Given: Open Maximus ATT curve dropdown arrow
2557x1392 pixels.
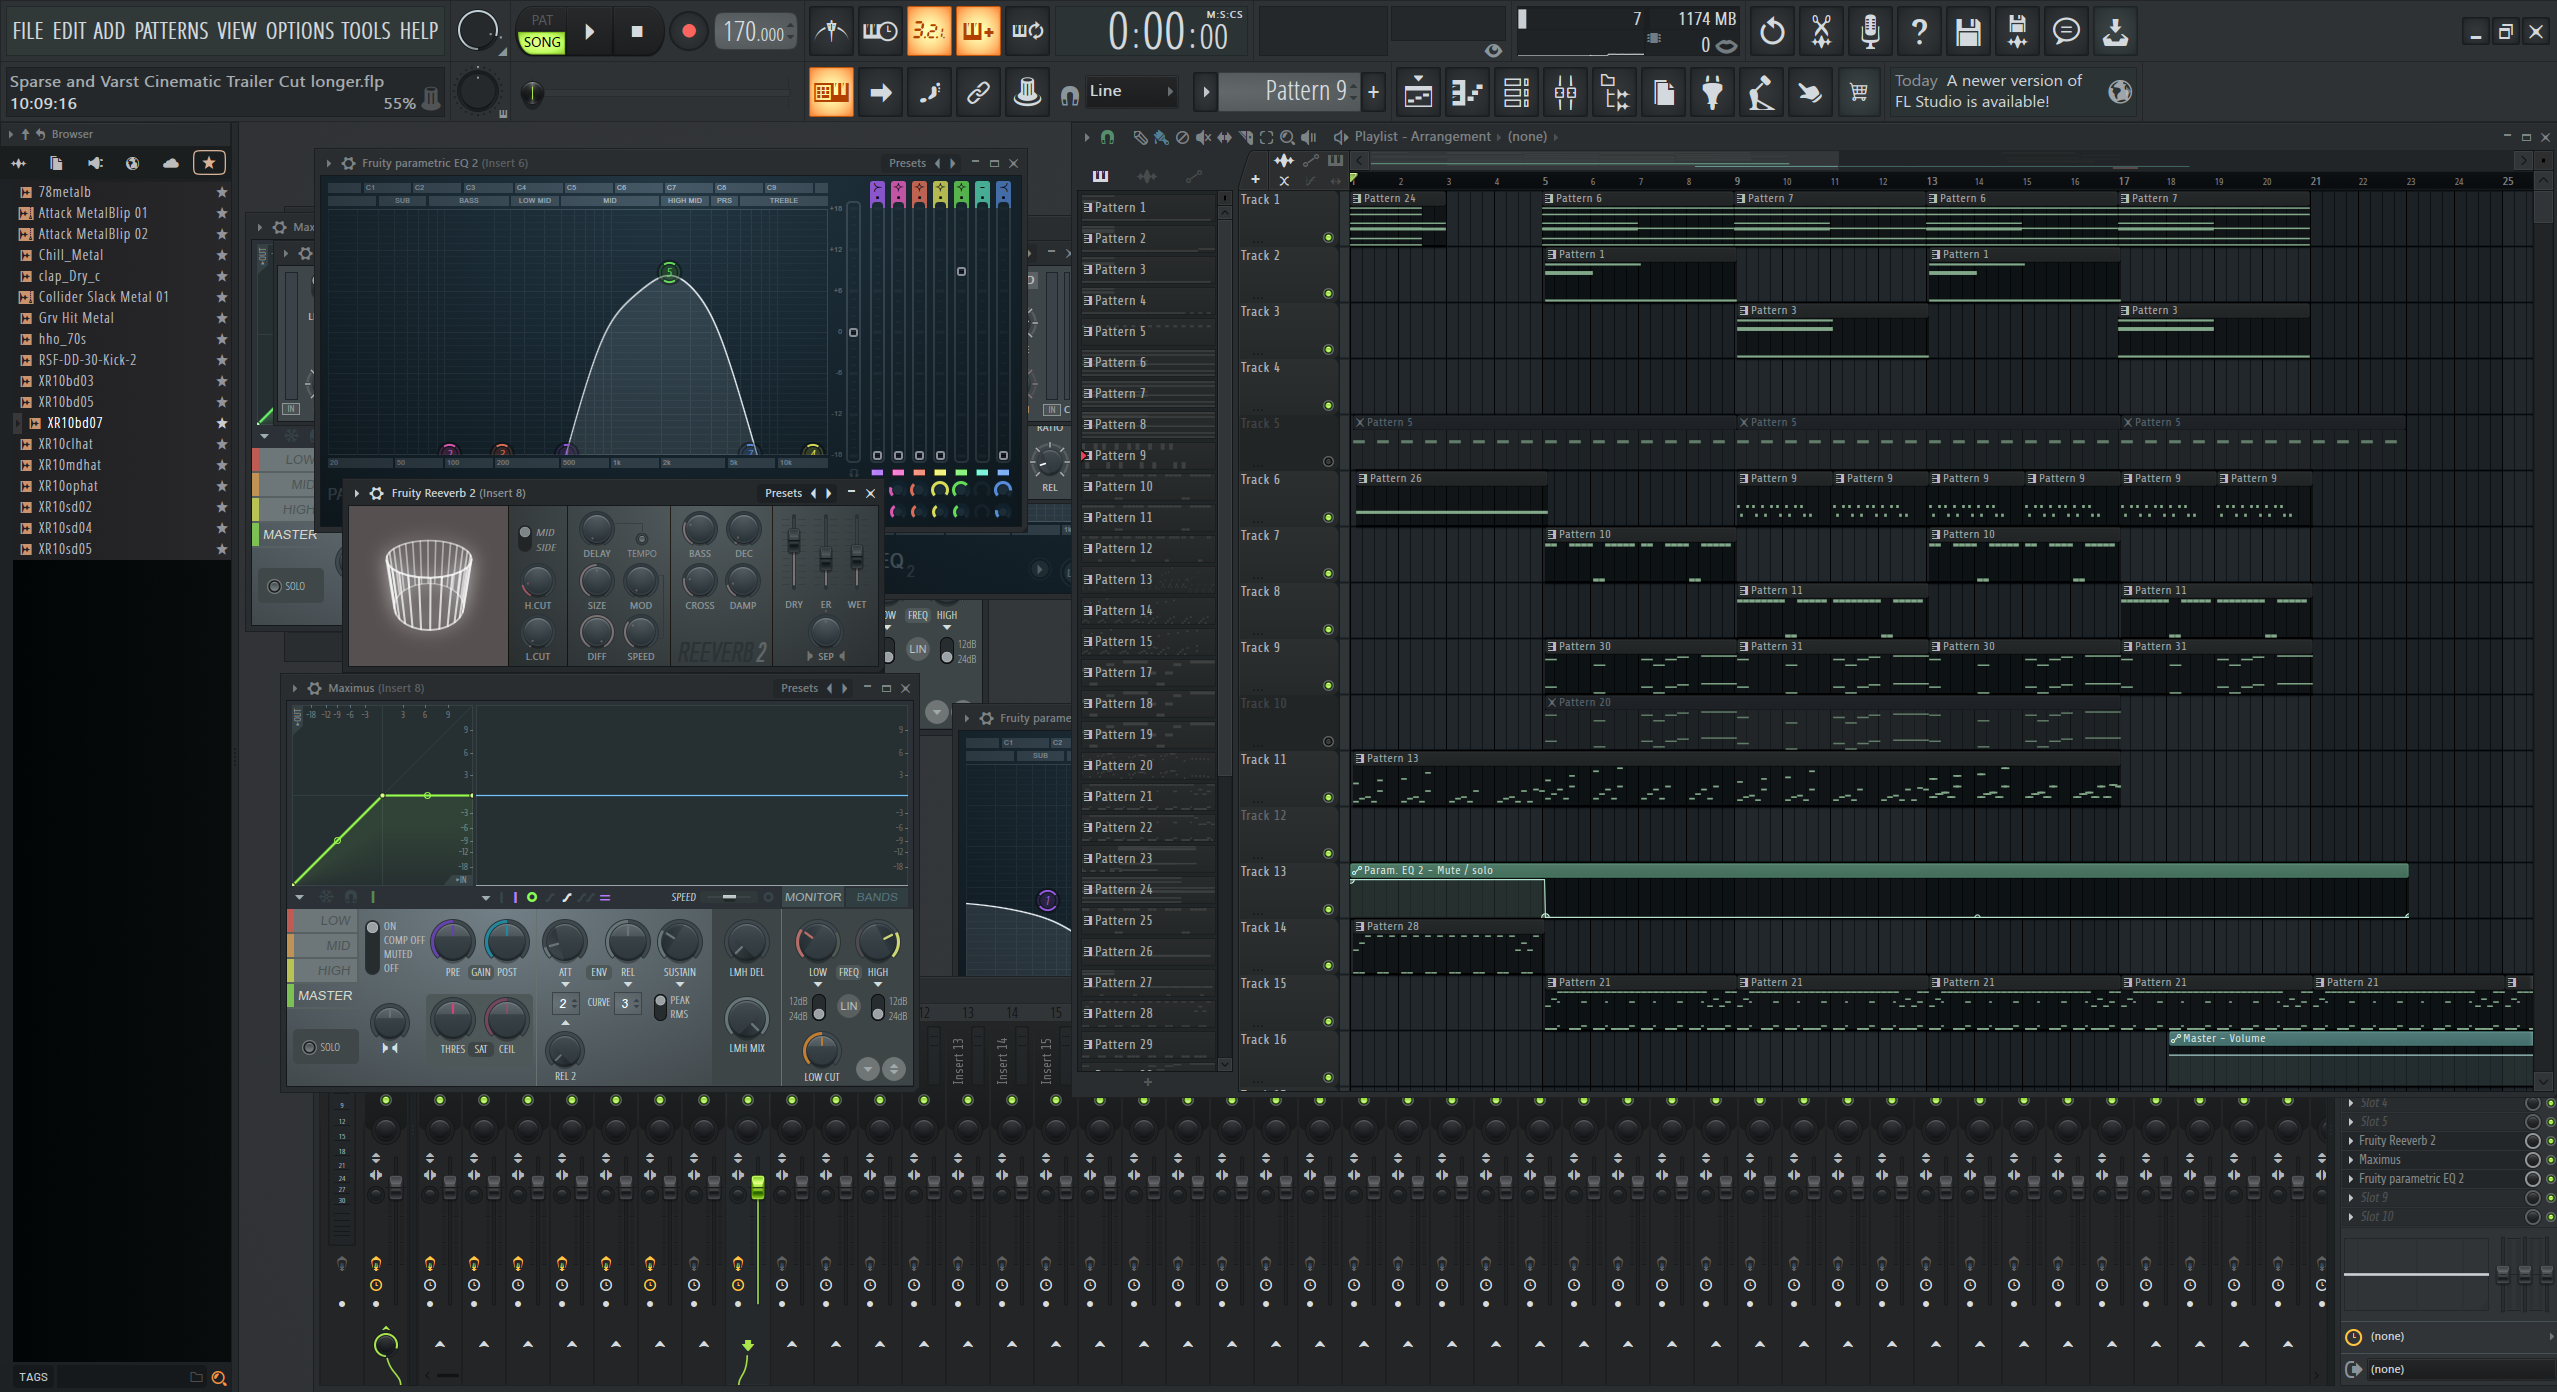Looking at the screenshot, I should click(x=565, y=985).
